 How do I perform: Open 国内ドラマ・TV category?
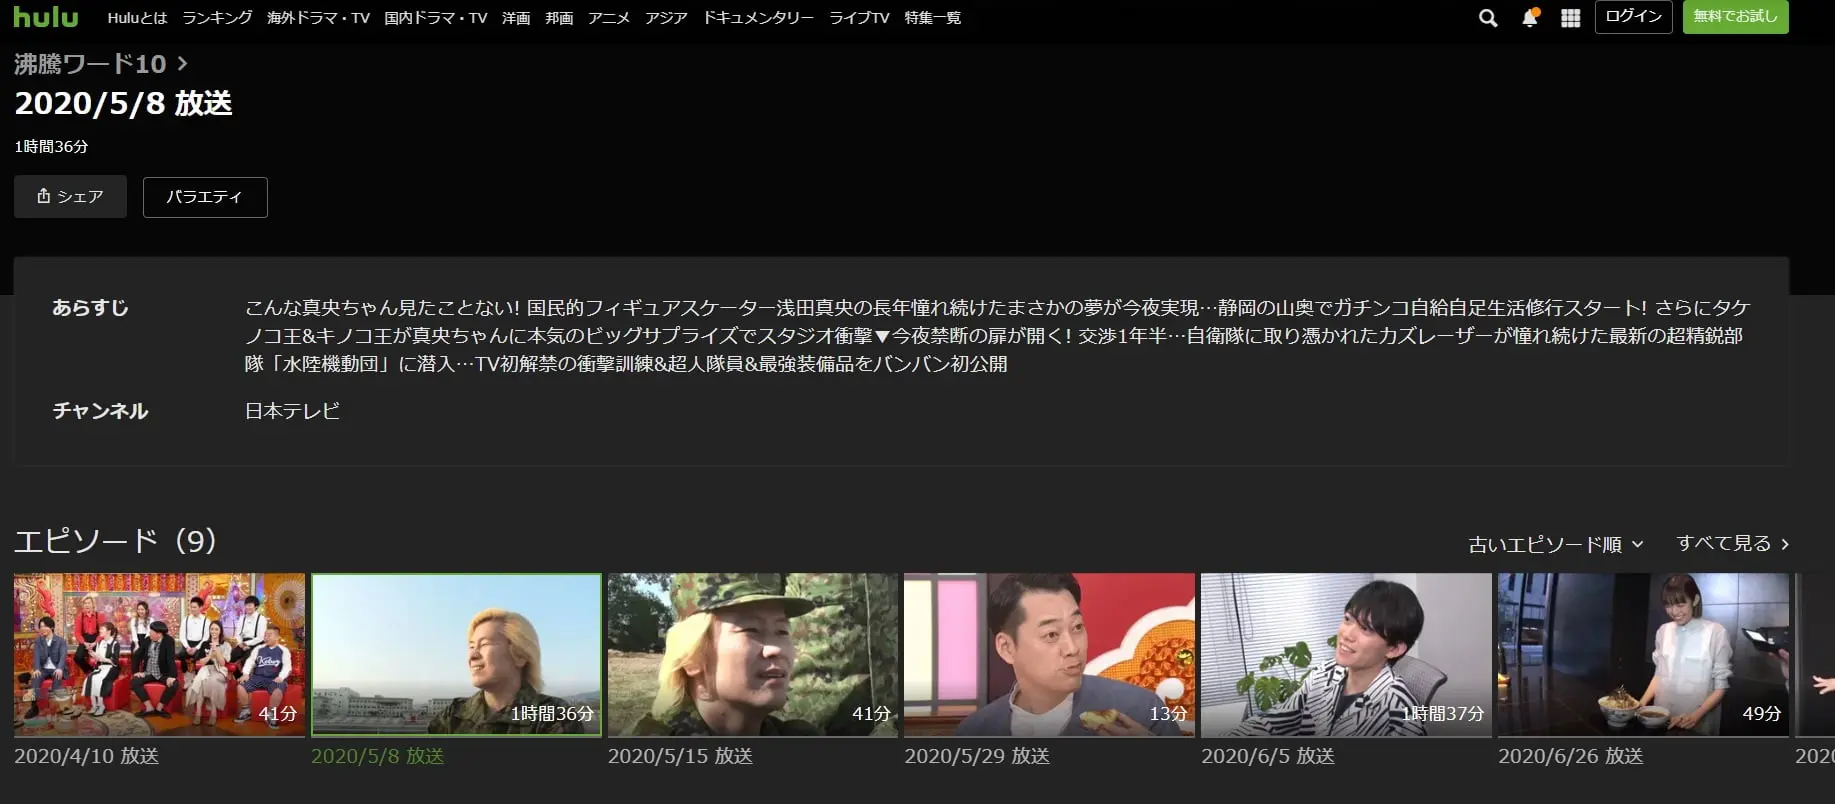(436, 18)
